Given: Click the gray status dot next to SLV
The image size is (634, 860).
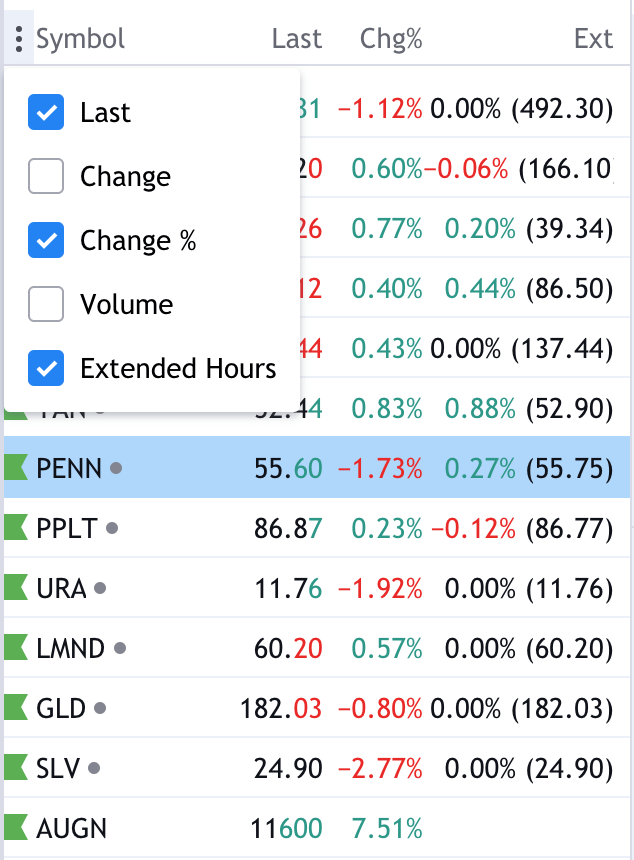Looking at the screenshot, I should pyautogui.click(x=94, y=768).
